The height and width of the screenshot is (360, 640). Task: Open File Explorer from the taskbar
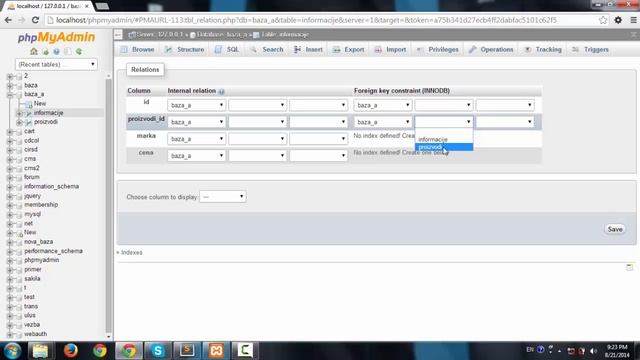coord(40,351)
